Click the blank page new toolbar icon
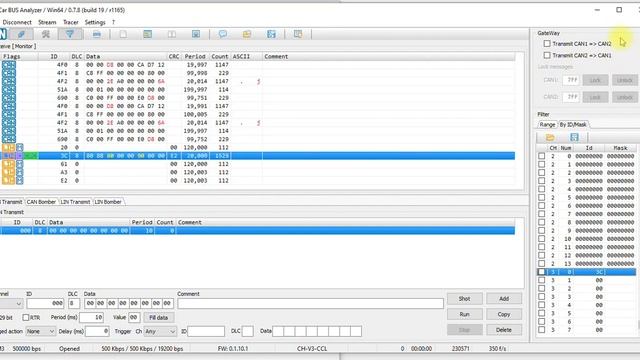640x360 pixels. click(123, 34)
